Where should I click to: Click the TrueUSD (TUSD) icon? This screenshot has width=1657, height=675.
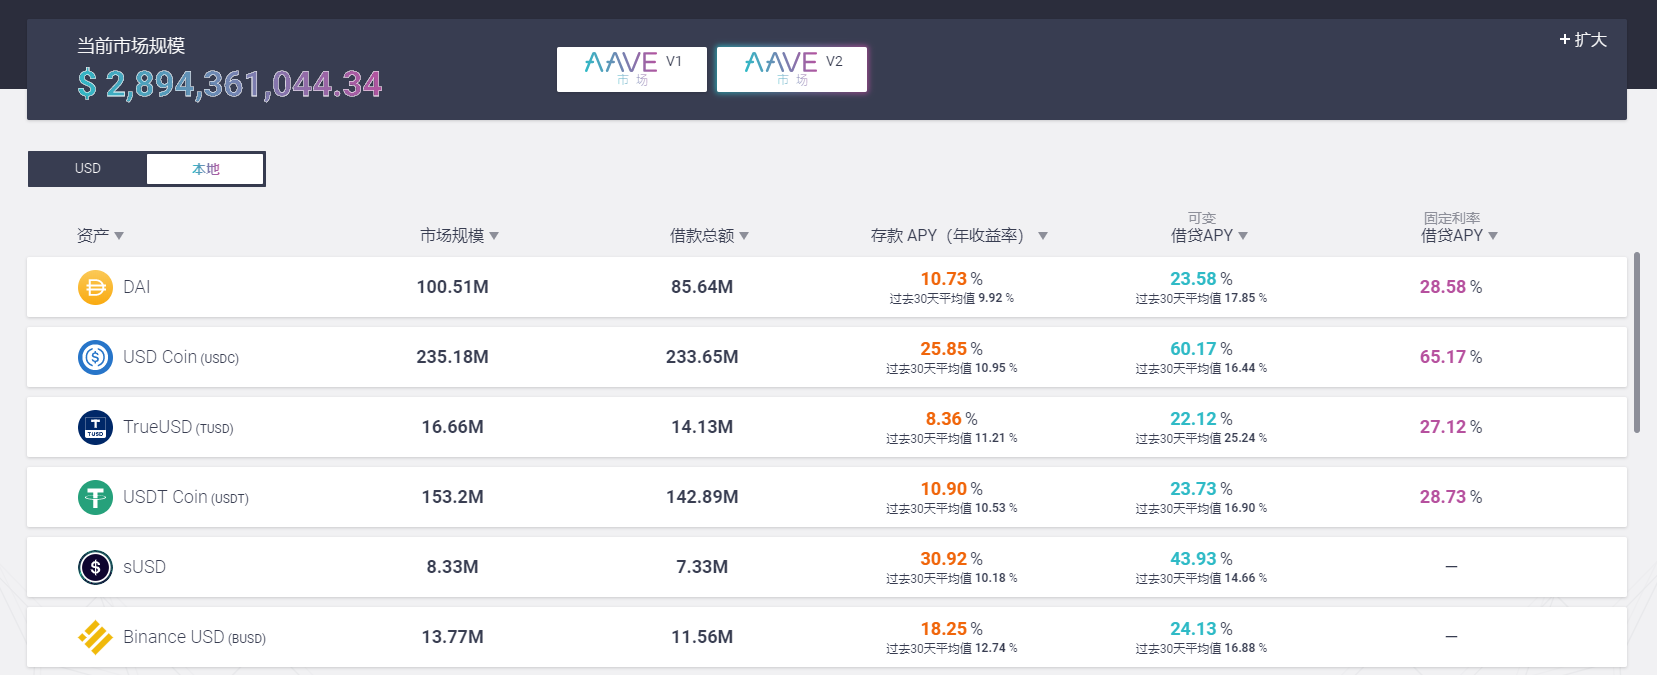pyautogui.click(x=95, y=427)
